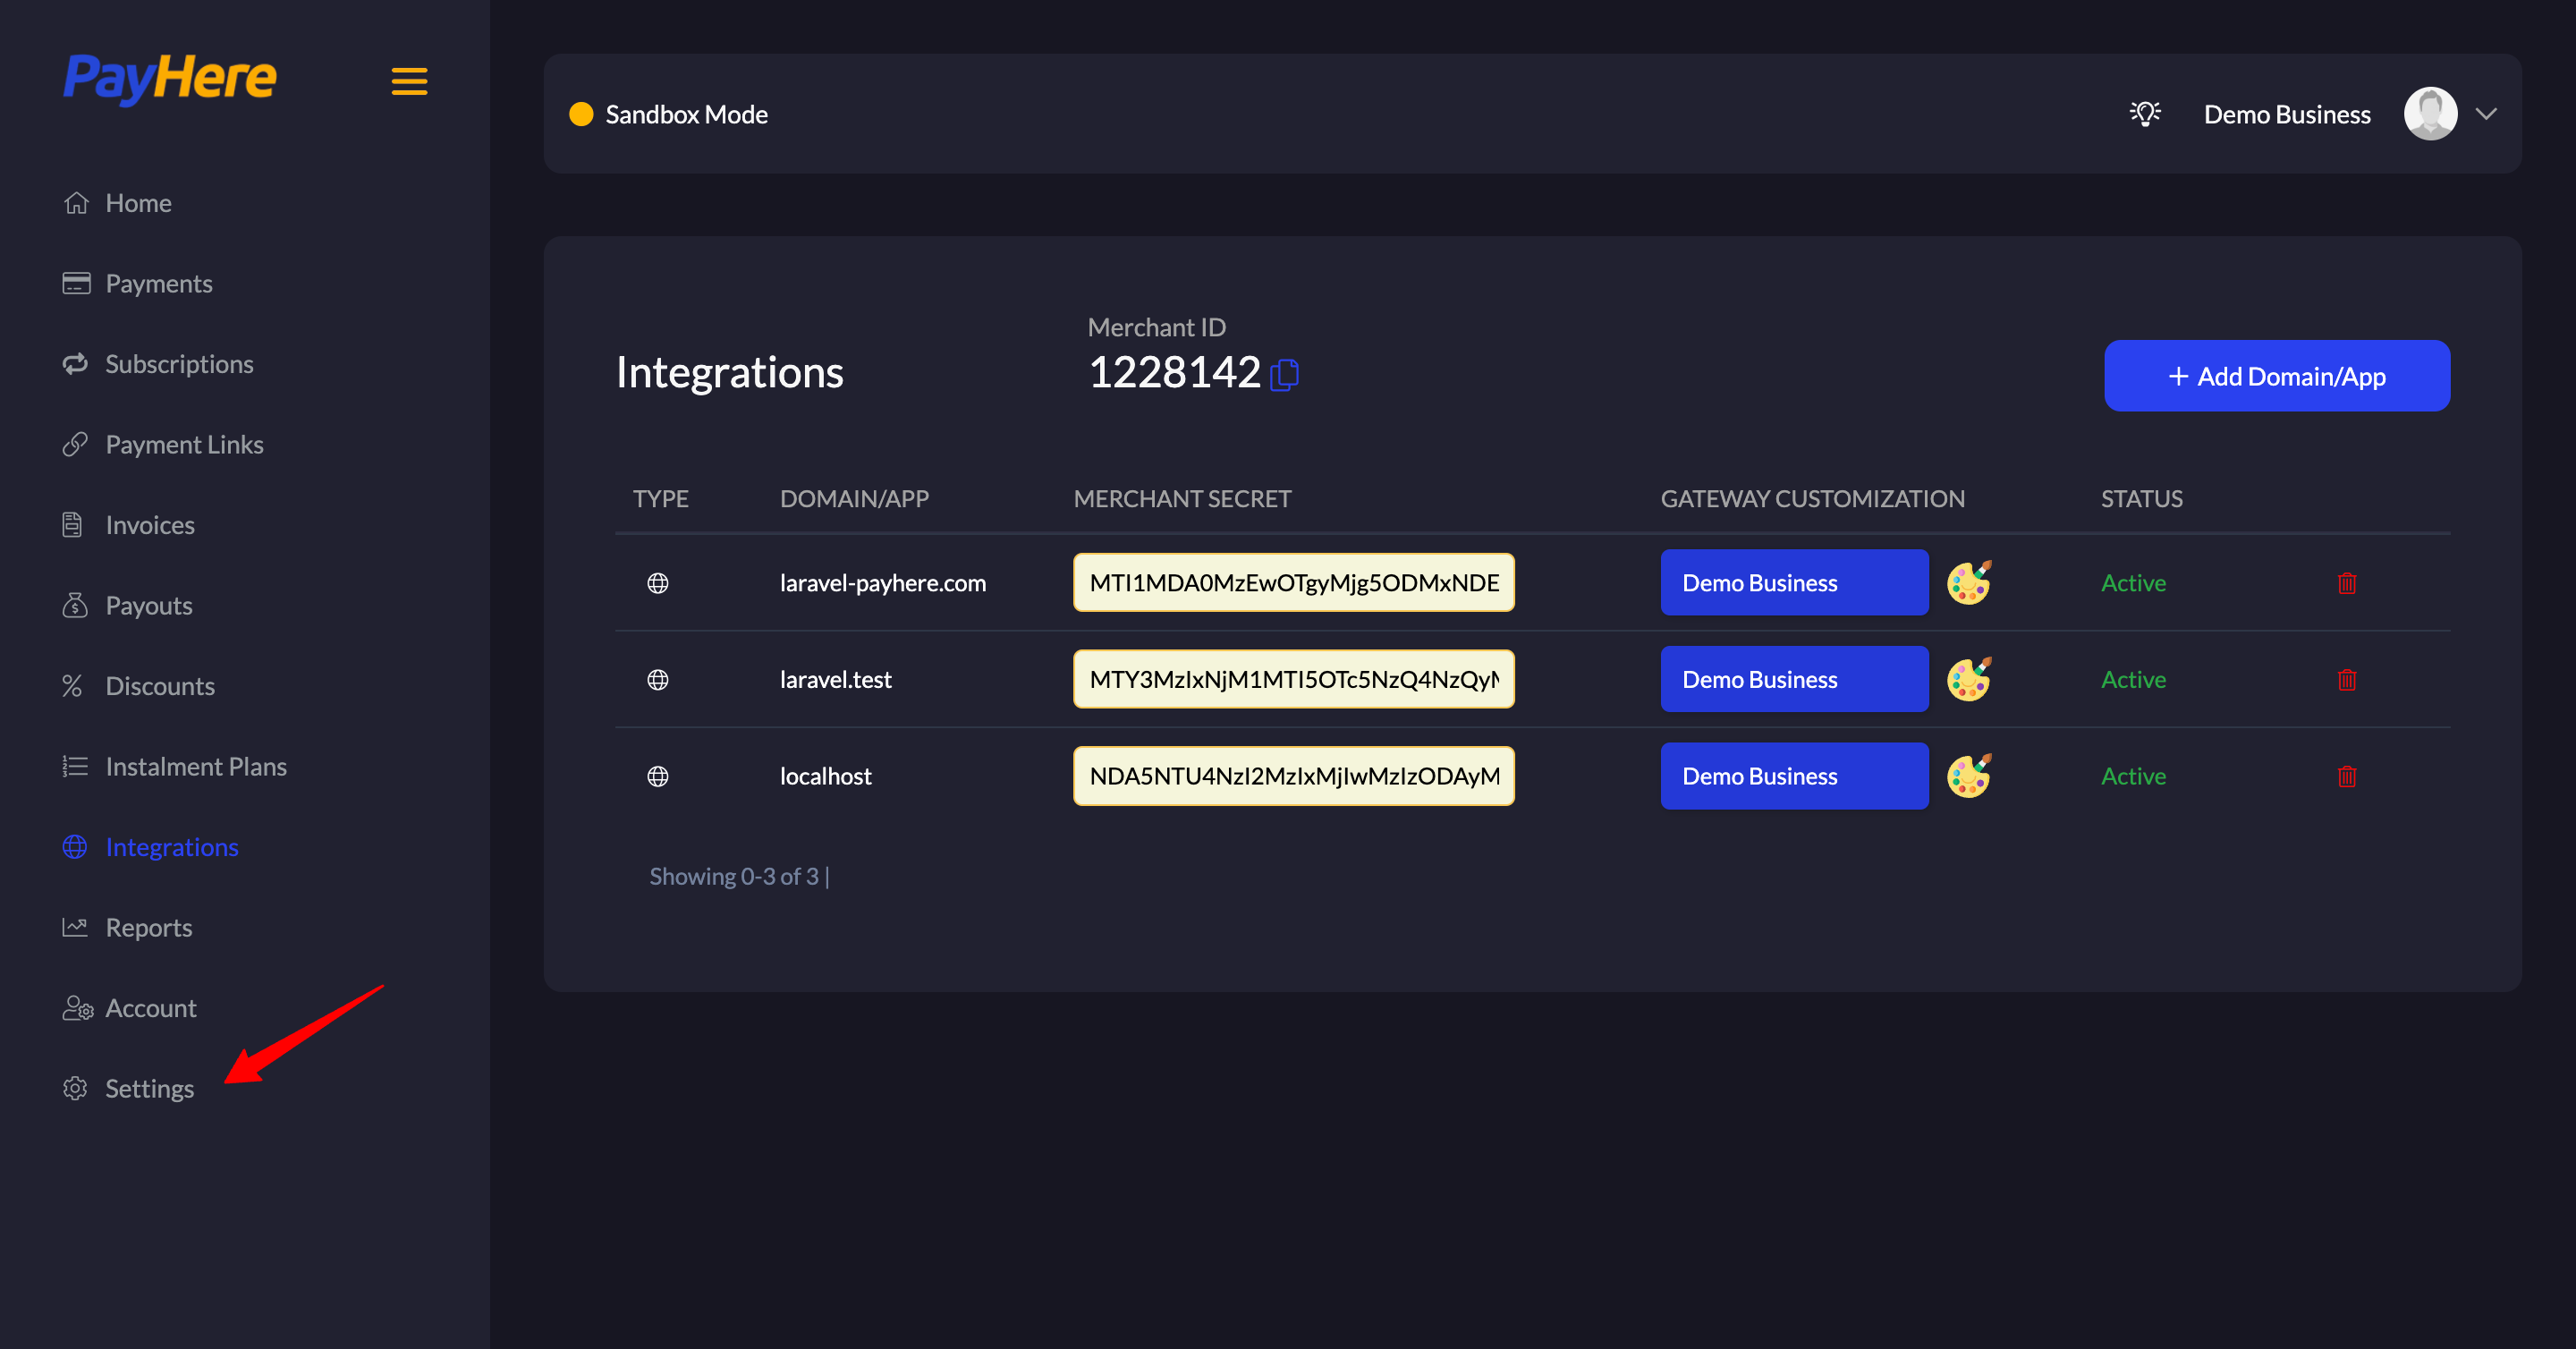2576x1349 pixels.
Task: Go to Payment Links in sidebar
Action: pyautogui.click(x=184, y=444)
